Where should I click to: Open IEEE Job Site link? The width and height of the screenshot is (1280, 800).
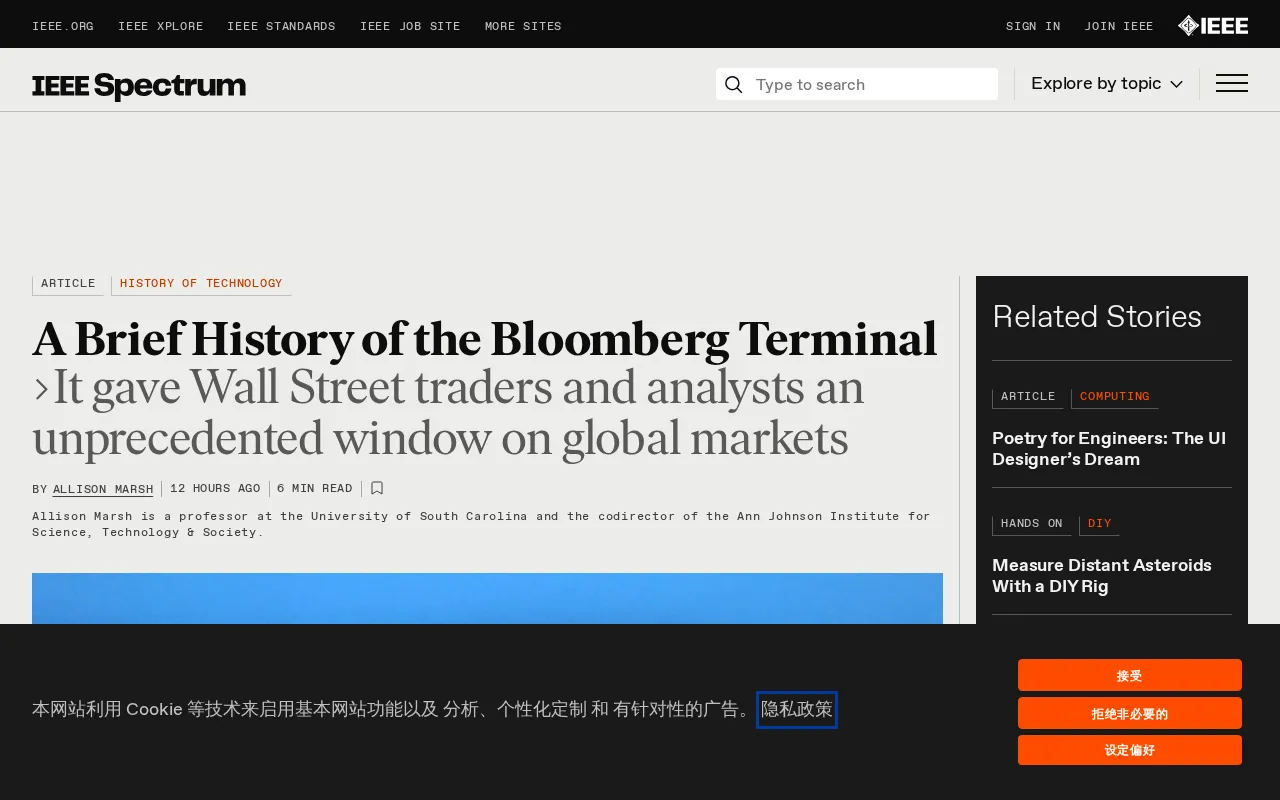410,27
